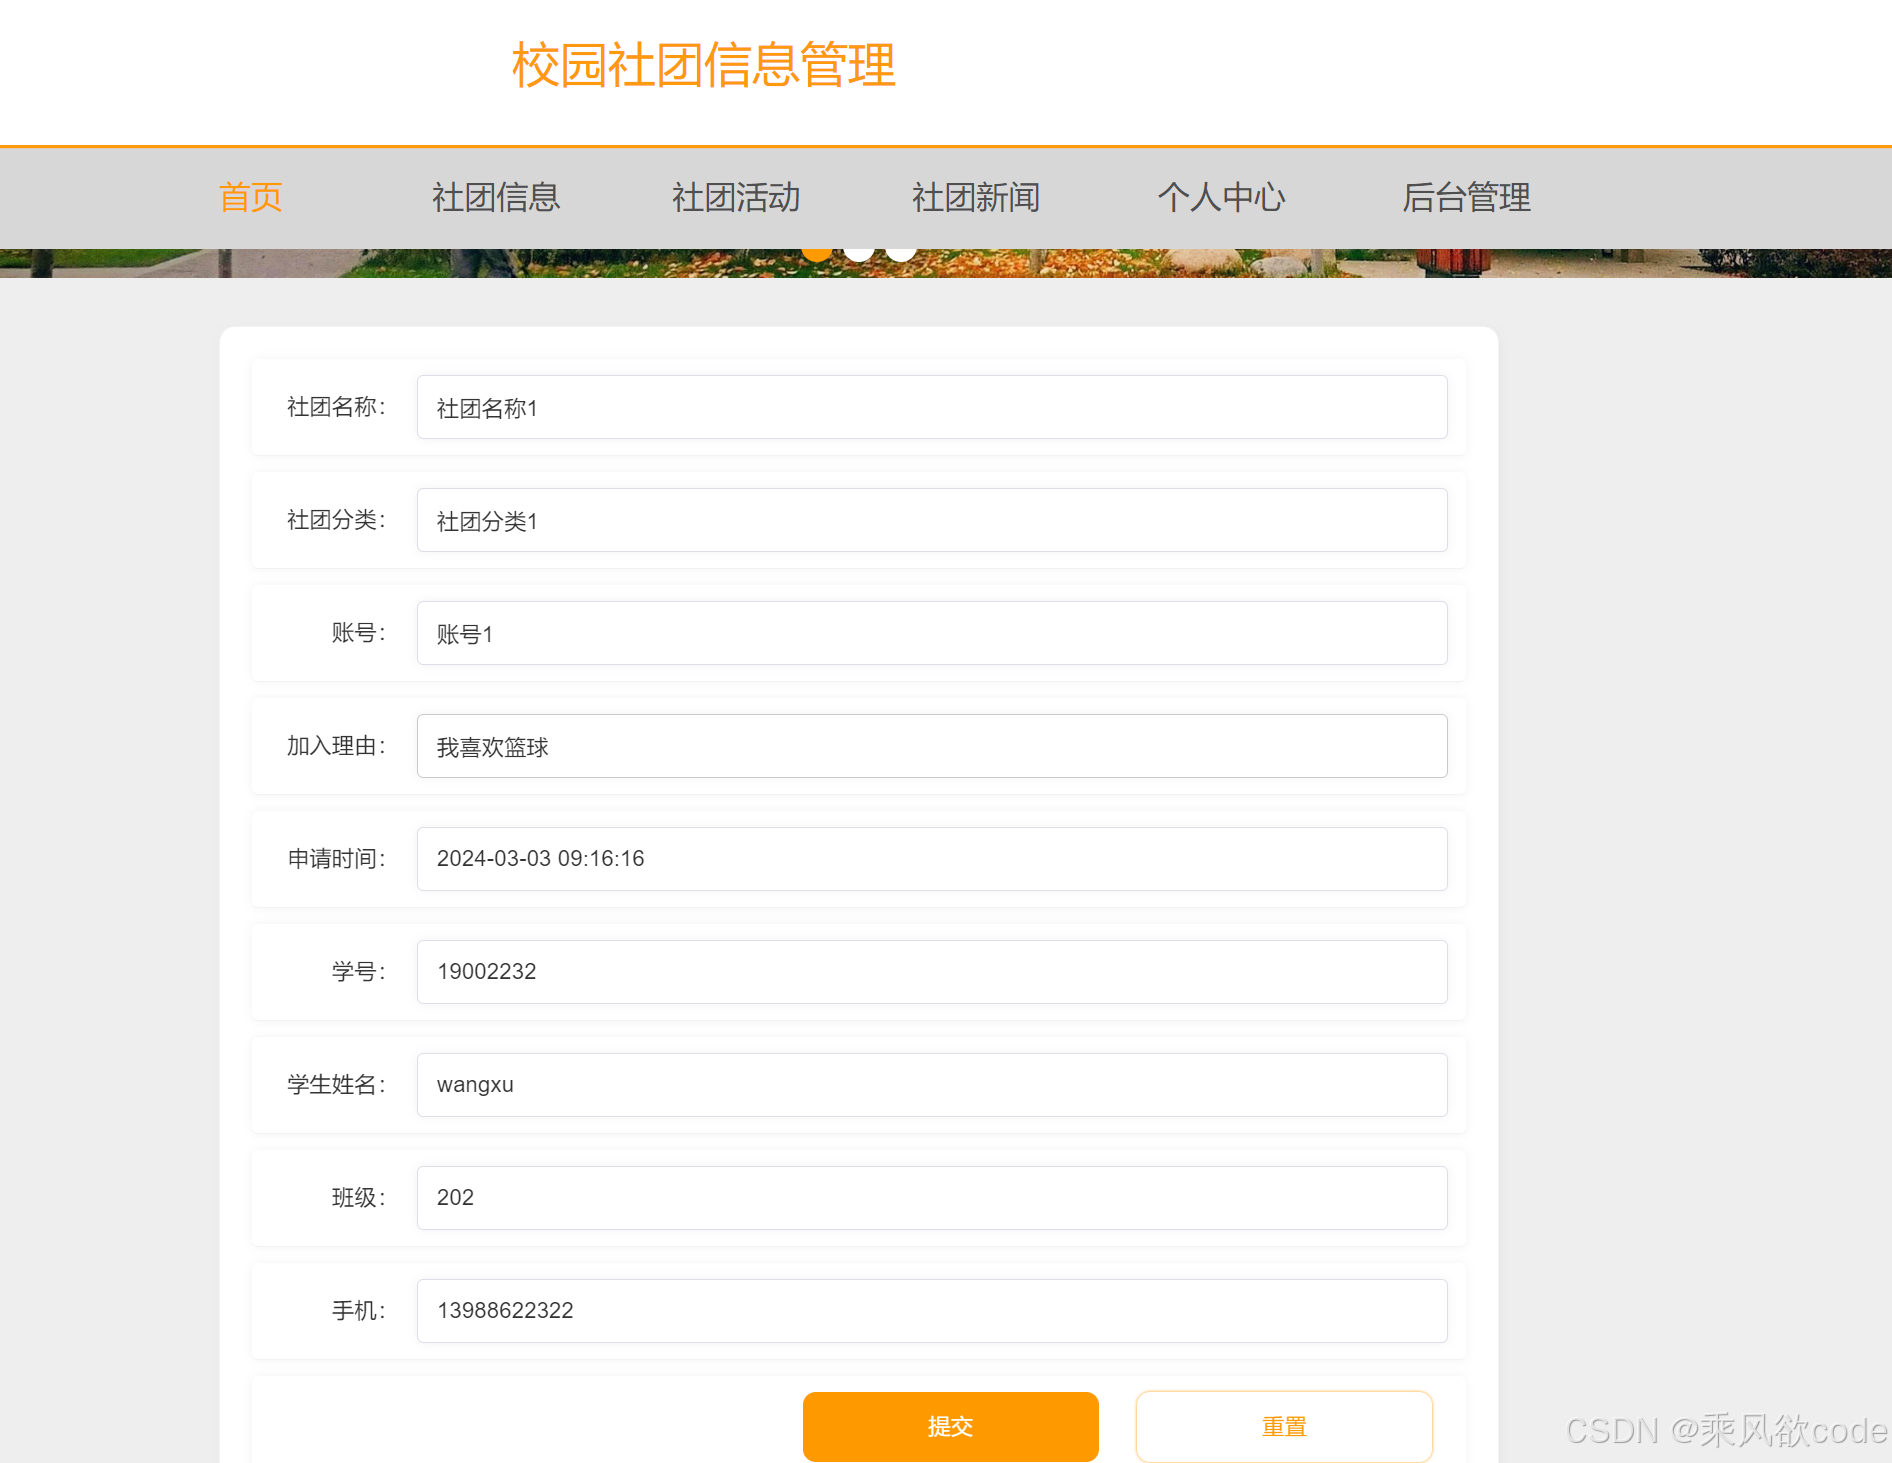Open 后台管理
This screenshot has width=1892, height=1463.
[x=1466, y=198]
